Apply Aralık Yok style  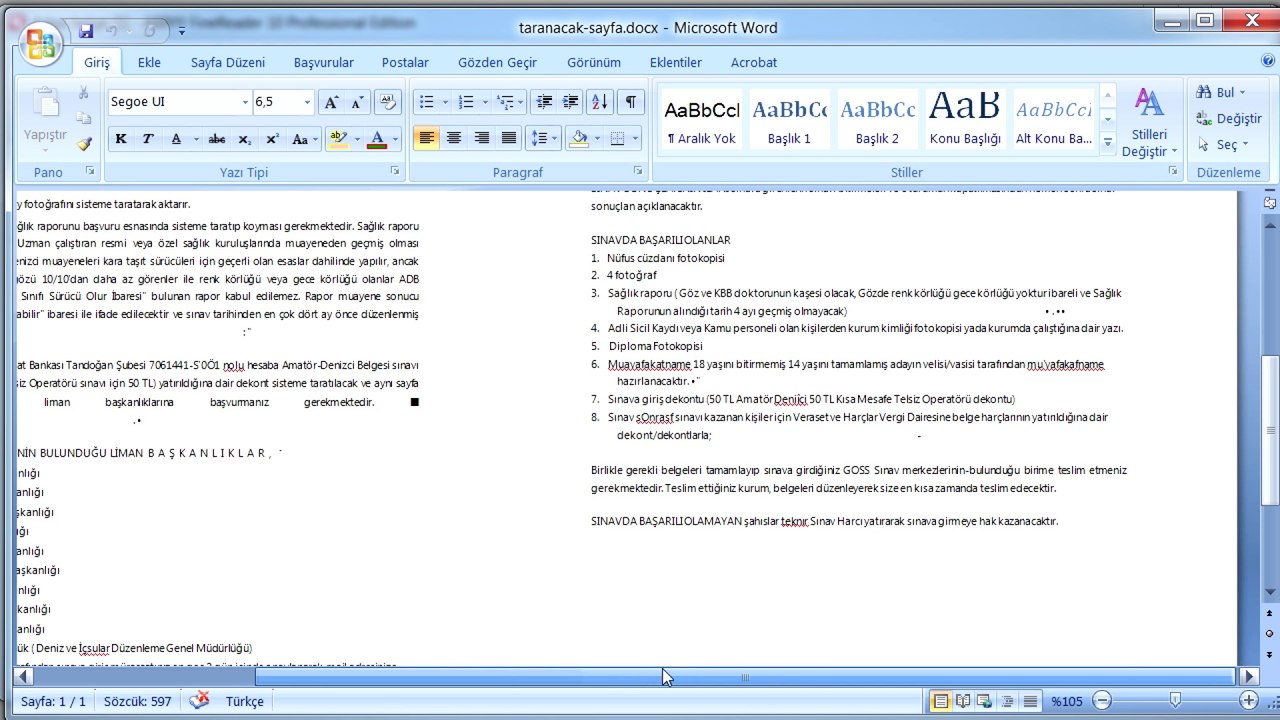pos(701,119)
